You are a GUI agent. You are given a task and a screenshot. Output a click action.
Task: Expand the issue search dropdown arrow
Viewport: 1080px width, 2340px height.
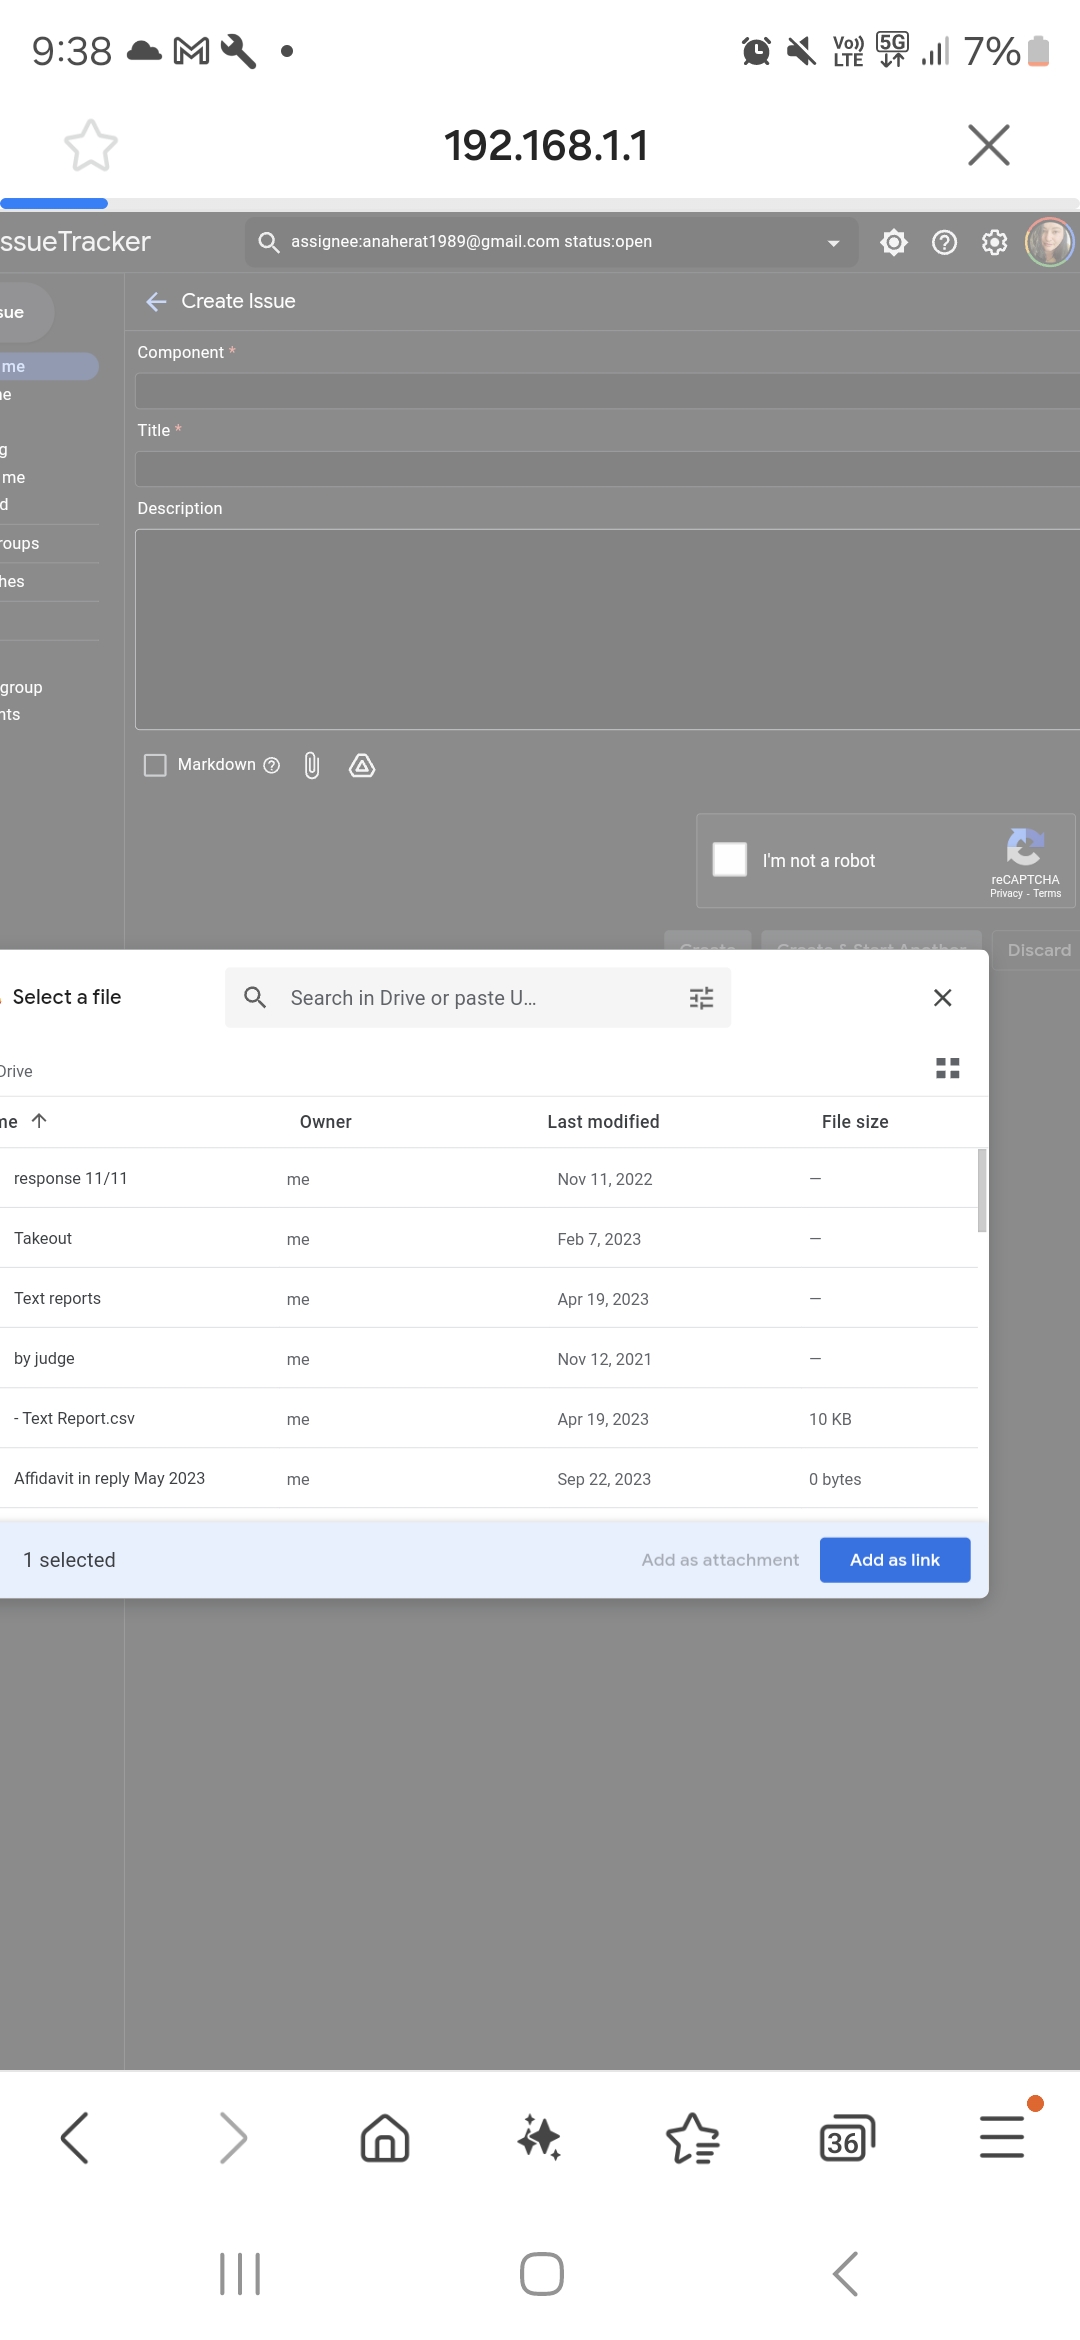tap(833, 243)
